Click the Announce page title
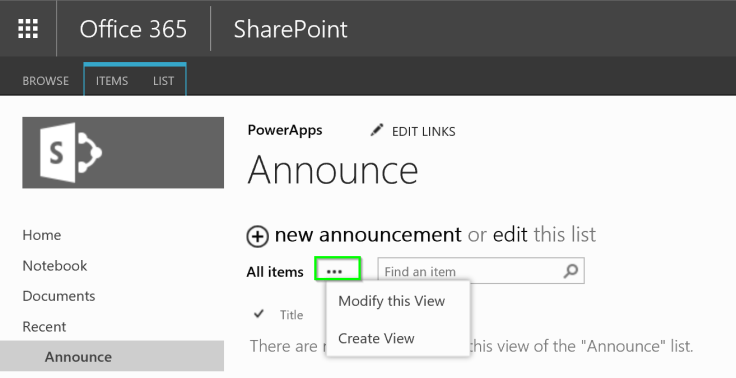This screenshot has width=736, height=378. (333, 170)
